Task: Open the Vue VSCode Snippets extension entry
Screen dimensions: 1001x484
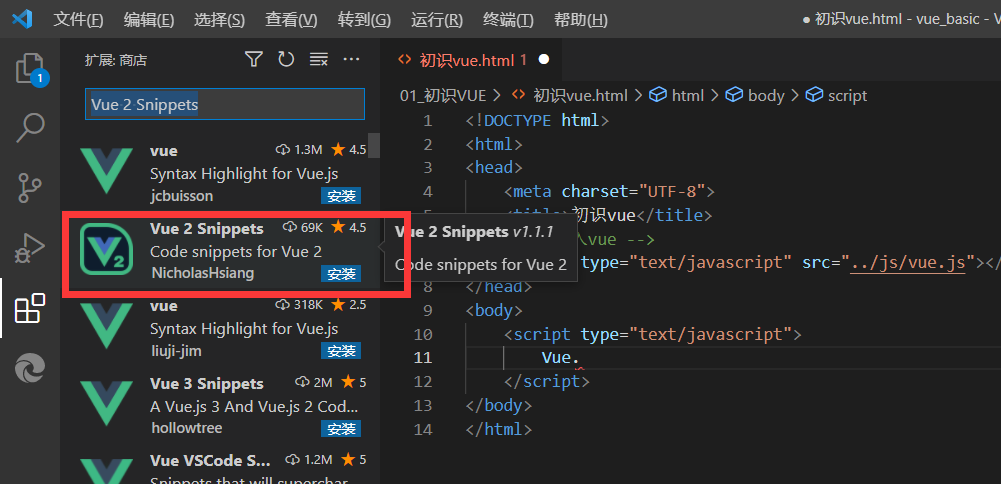Action: [220, 469]
